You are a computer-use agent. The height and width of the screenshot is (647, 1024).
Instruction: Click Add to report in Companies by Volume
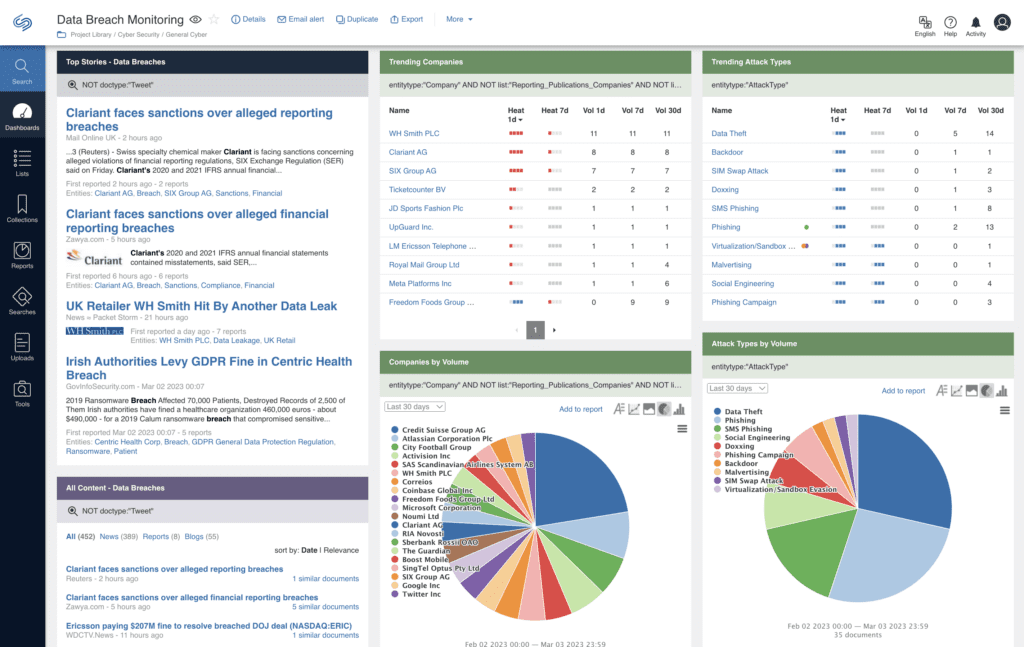tap(581, 409)
